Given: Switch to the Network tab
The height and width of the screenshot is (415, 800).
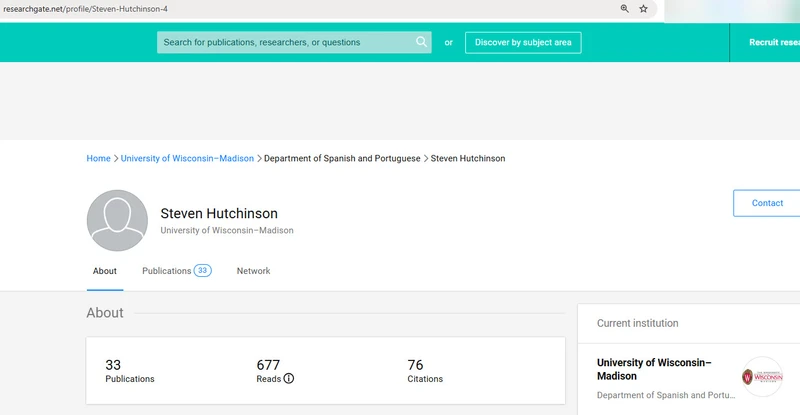Looking at the screenshot, I should click(254, 271).
